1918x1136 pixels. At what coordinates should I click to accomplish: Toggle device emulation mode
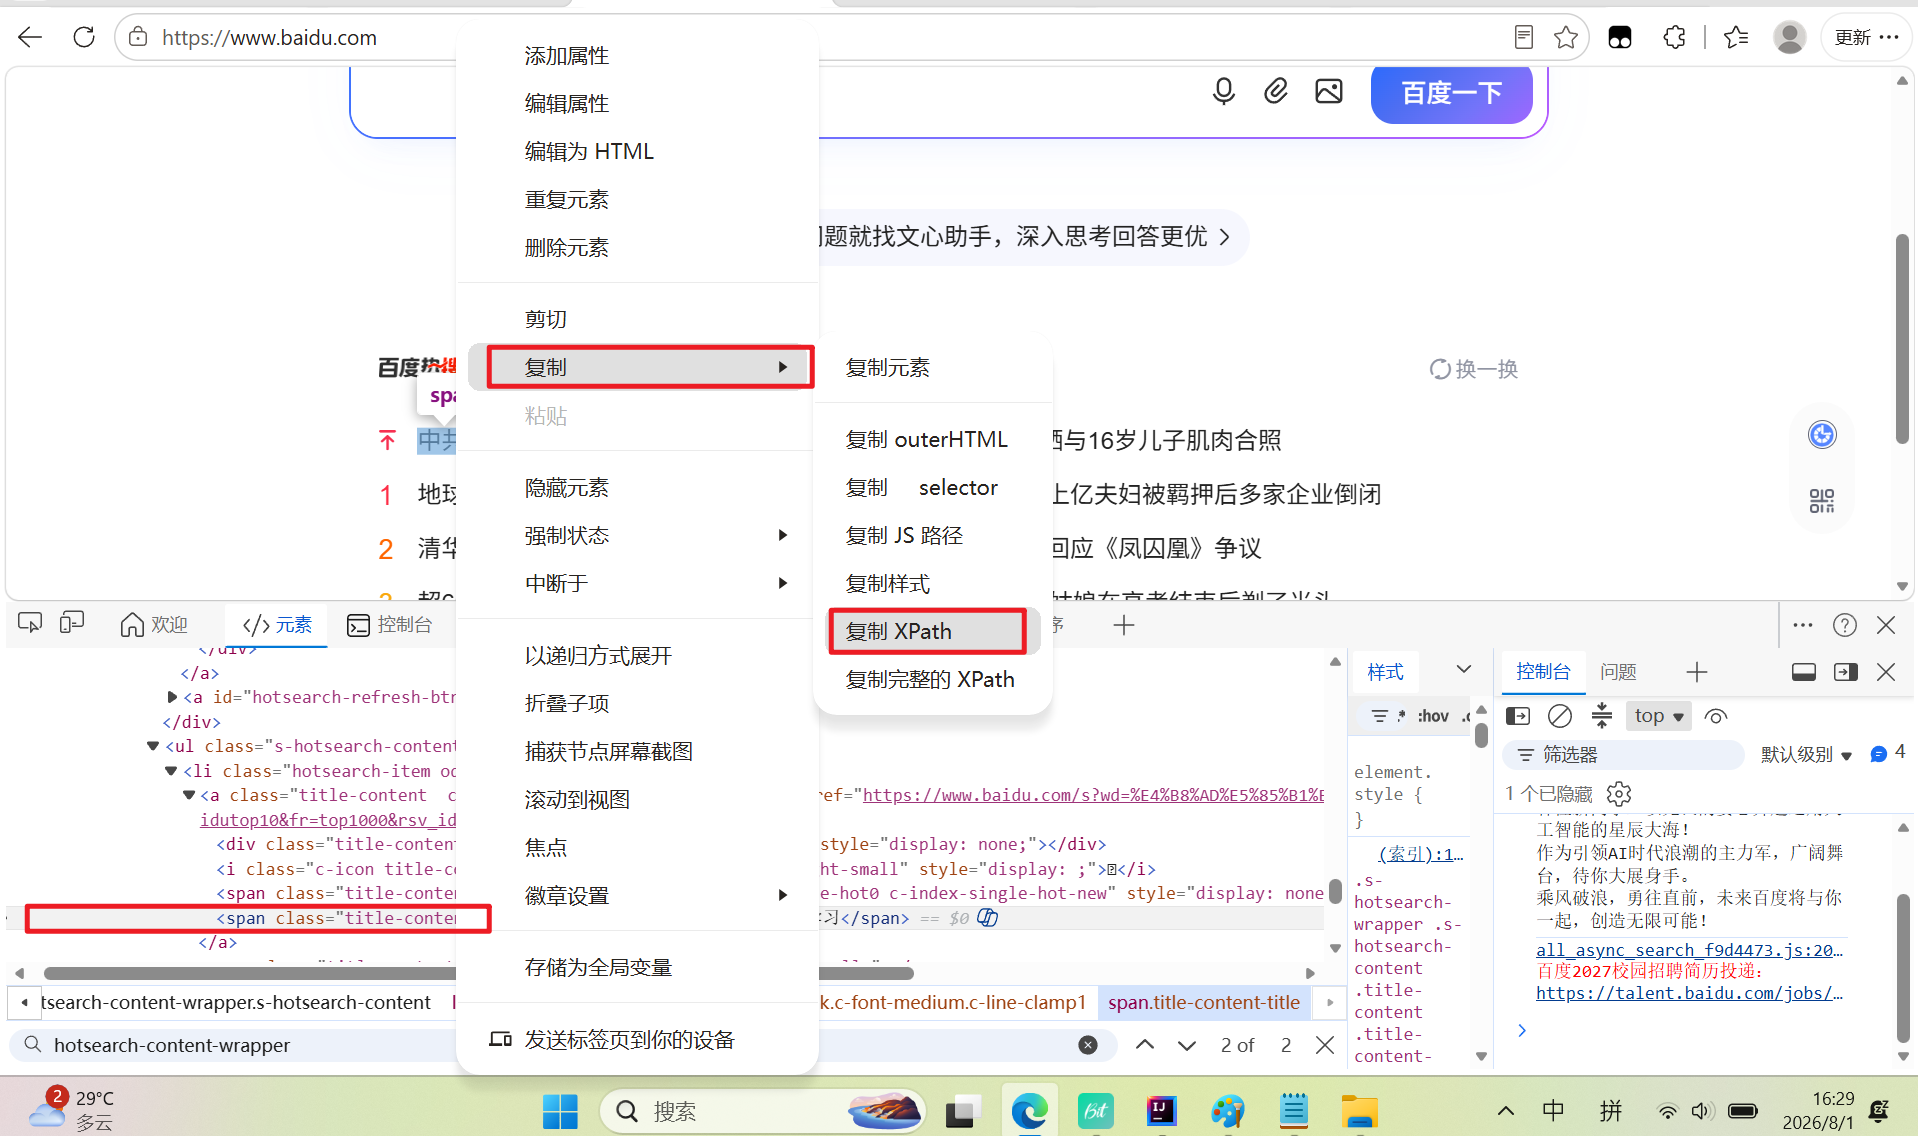pos(71,624)
